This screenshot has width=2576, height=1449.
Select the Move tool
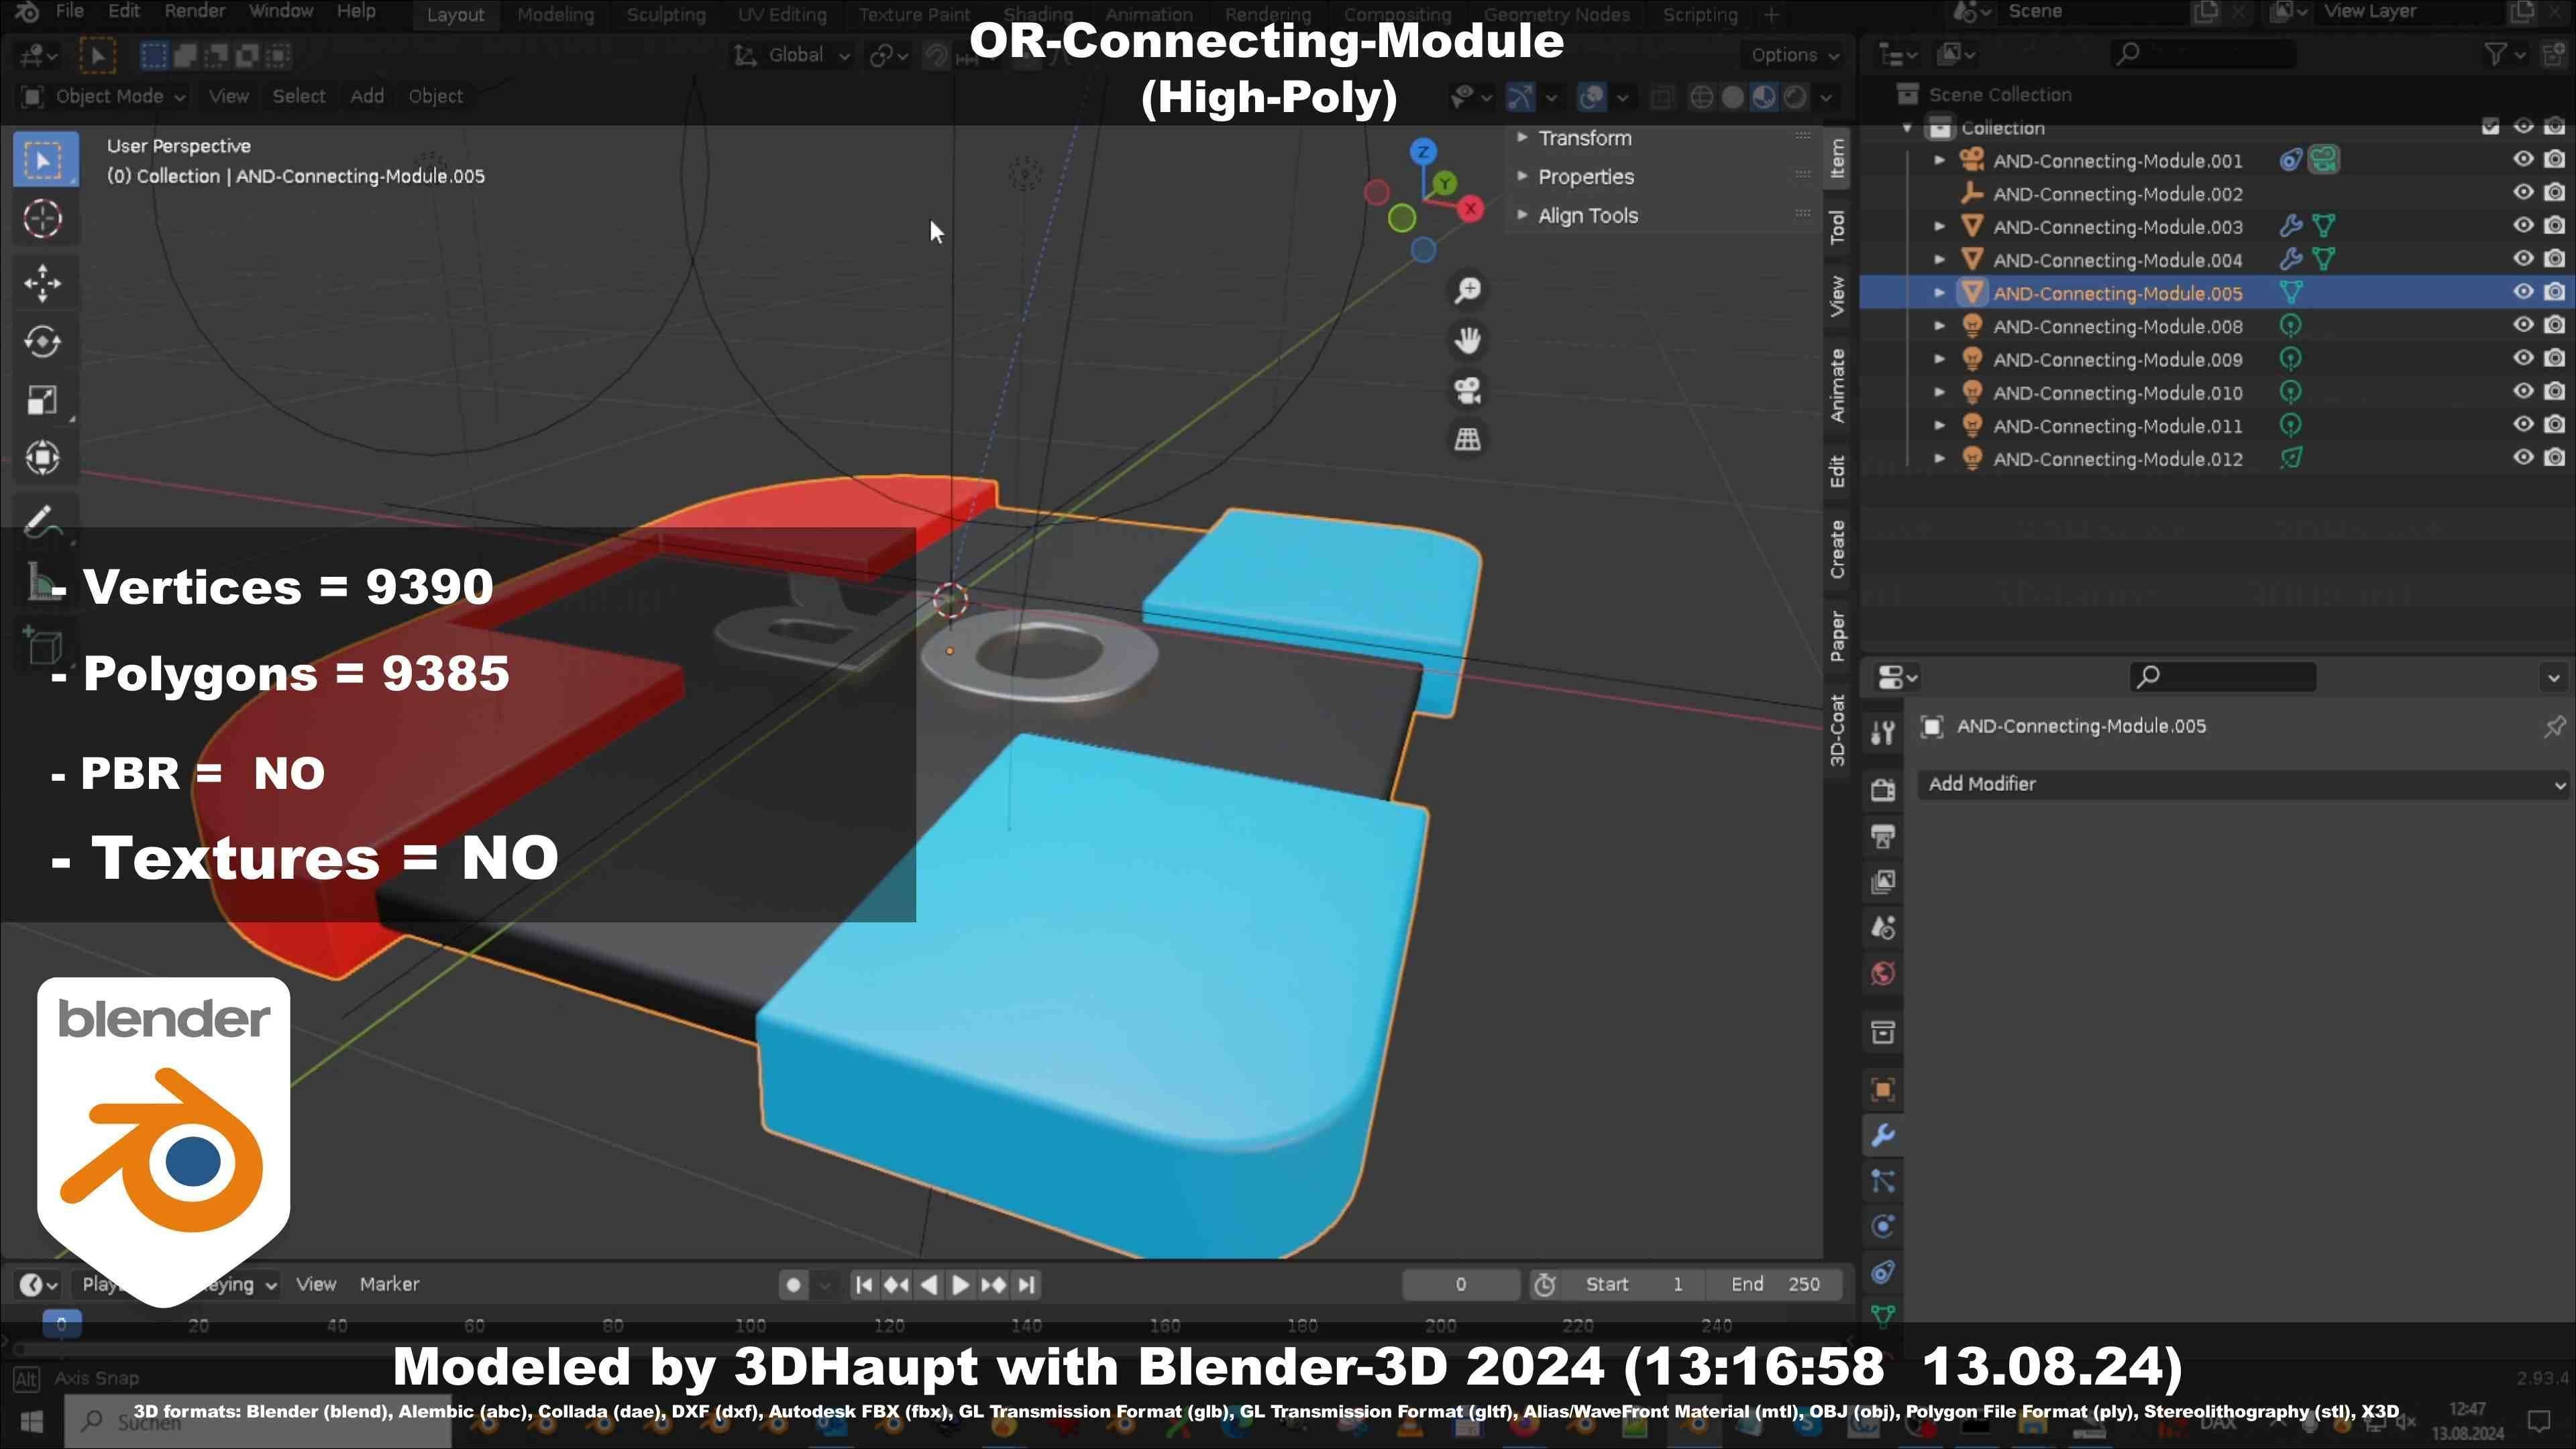[x=43, y=283]
